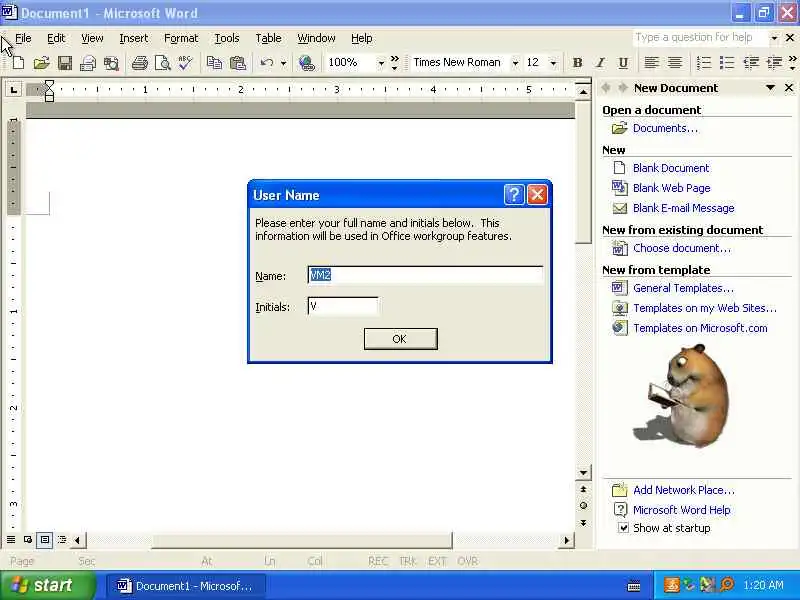Screen dimensions: 800x600
Task: Paste using the clipboard icon
Action: (238, 63)
